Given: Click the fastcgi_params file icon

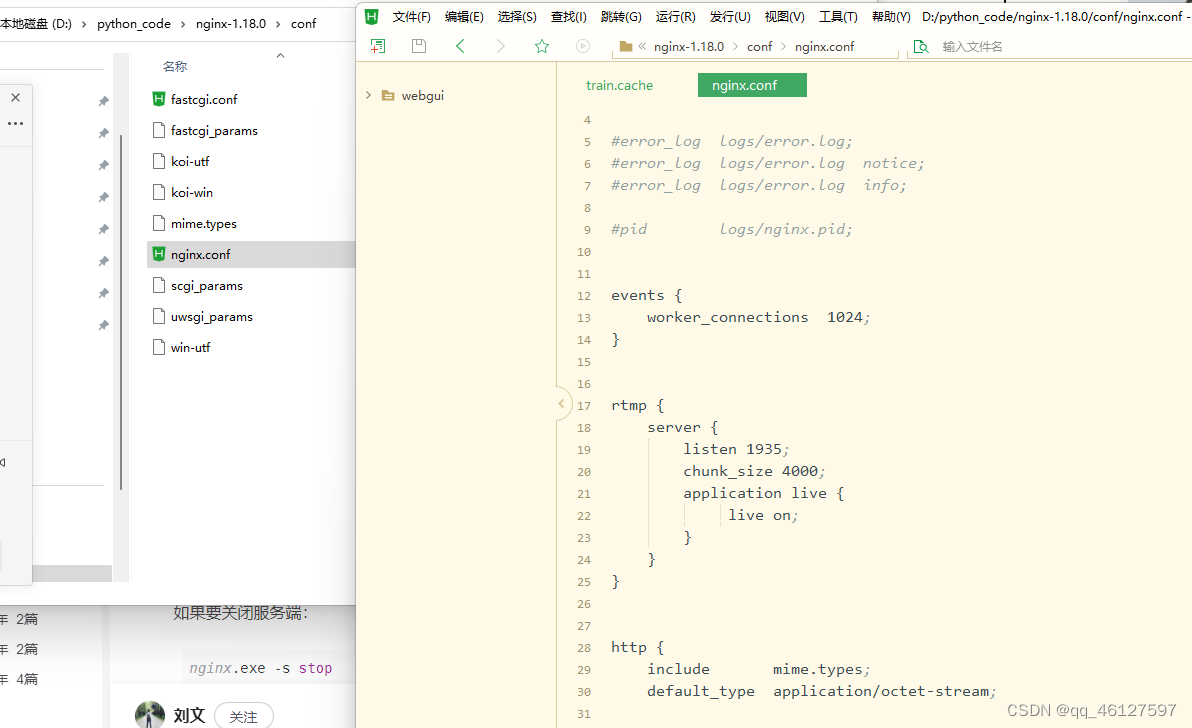Looking at the screenshot, I should click(x=159, y=130).
